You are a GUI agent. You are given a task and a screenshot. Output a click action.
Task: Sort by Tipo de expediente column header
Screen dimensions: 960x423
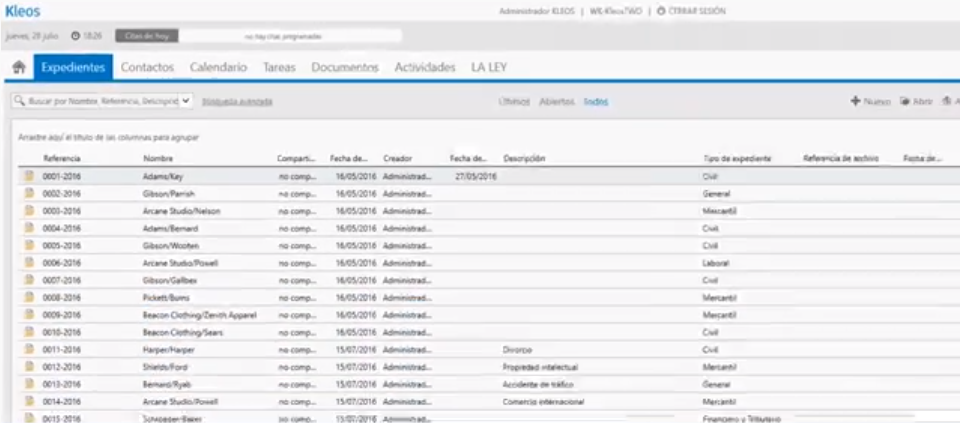pos(737,159)
